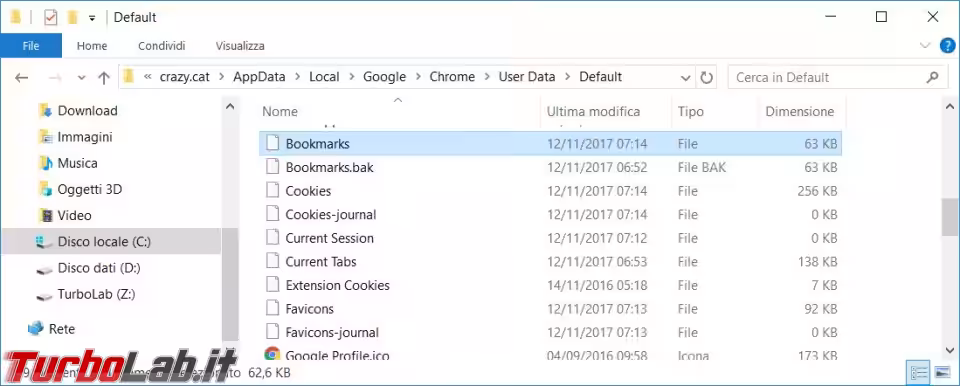Click the Google breadcrumb segment
Screen dimensions: 960x386
(384, 77)
